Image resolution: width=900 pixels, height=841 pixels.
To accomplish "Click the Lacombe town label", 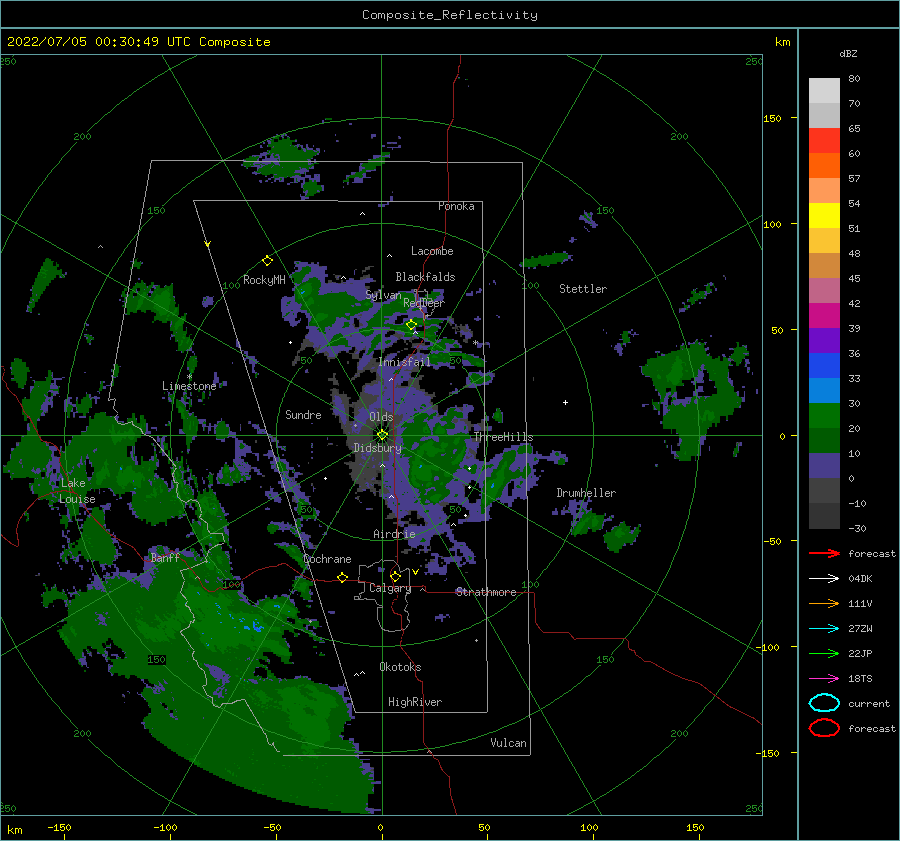I will pyautogui.click(x=432, y=251).
